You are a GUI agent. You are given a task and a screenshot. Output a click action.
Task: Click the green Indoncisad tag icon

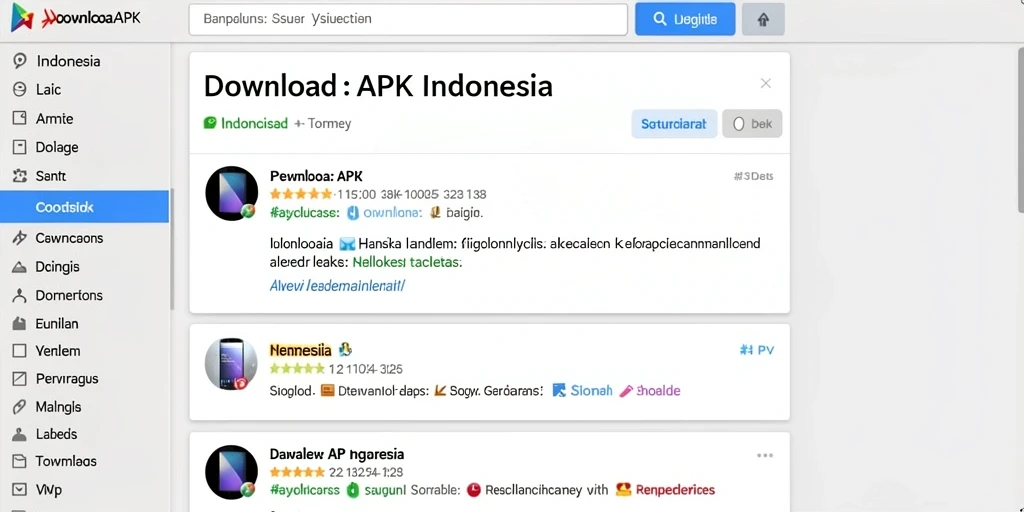pyautogui.click(x=210, y=123)
